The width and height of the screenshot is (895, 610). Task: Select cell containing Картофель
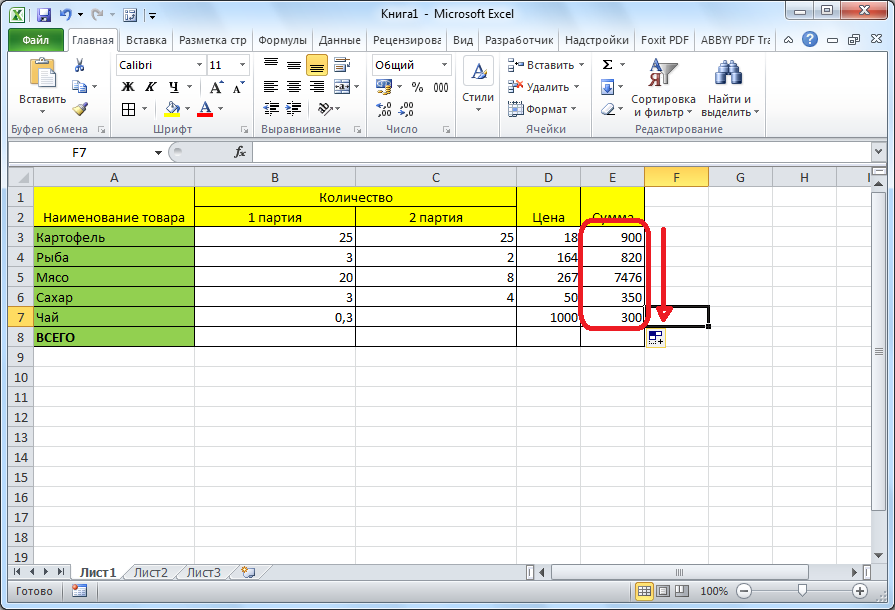click(114, 237)
